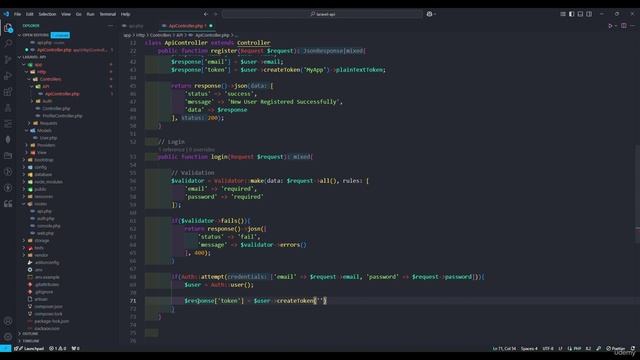Image resolution: width=640 pixels, height=360 pixels.
Task: Open the Terminal menu
Action: tap(108, 14)
